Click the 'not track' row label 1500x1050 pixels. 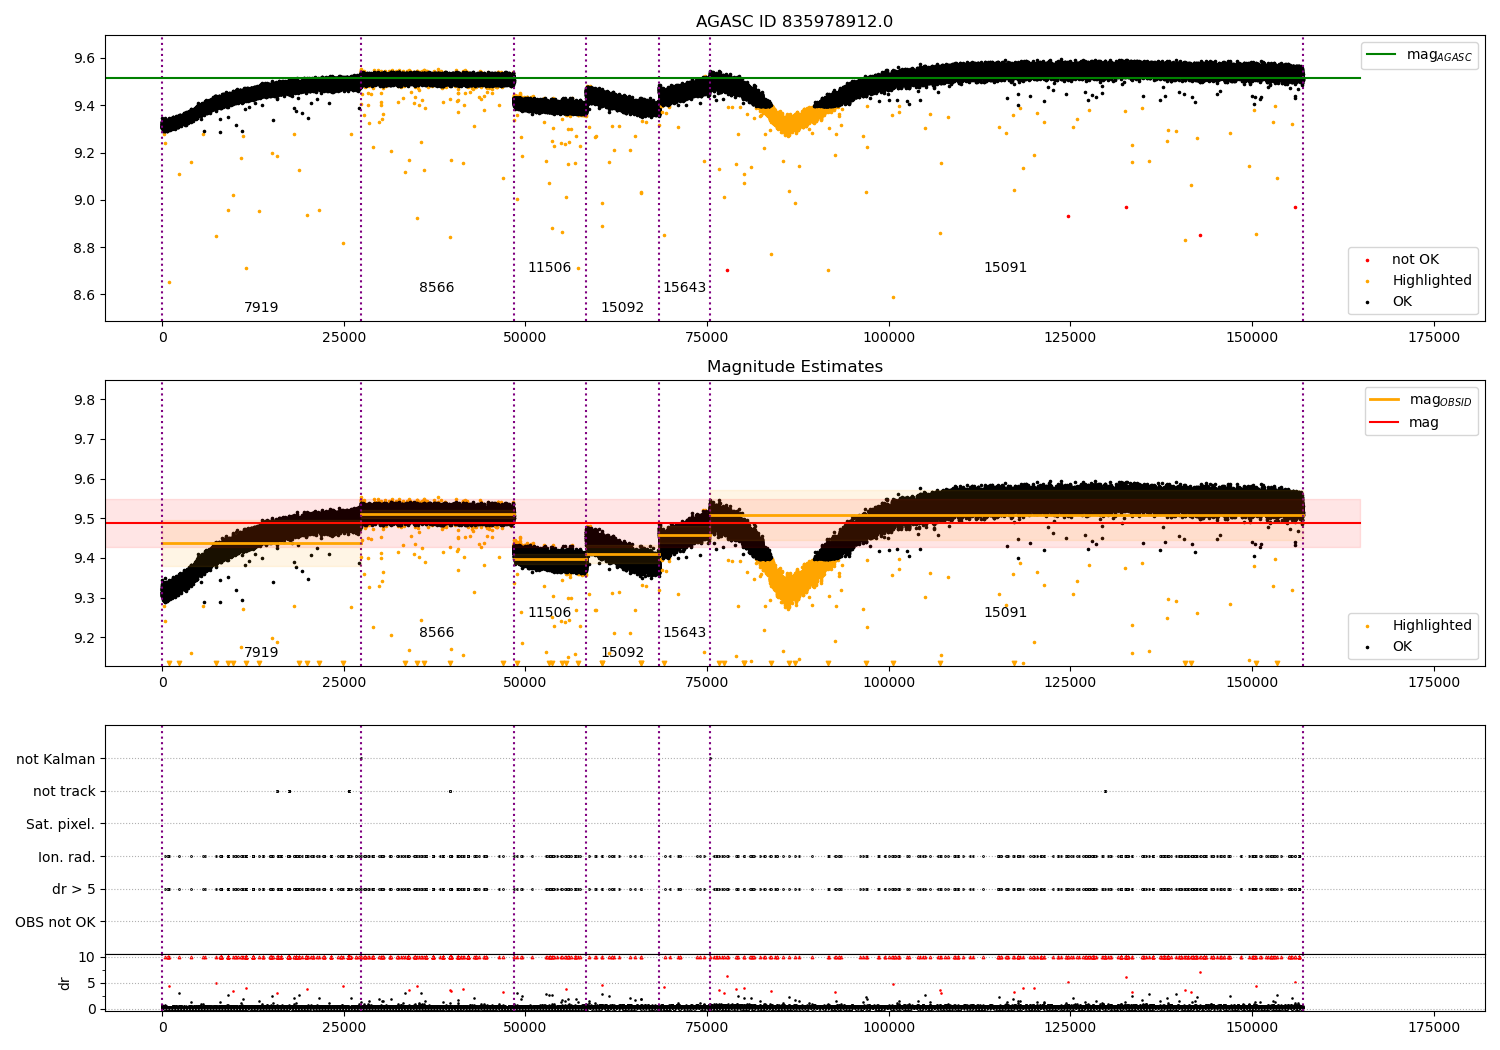click(x=64, y=792)
